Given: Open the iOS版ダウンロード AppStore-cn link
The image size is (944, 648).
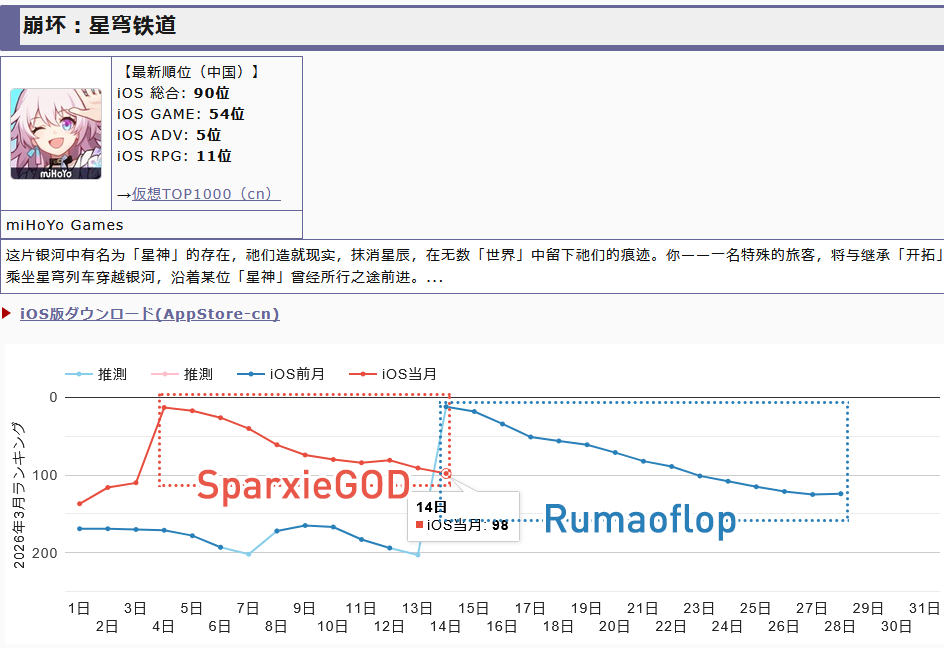Looking at the screenshot, I should point(149,314).
